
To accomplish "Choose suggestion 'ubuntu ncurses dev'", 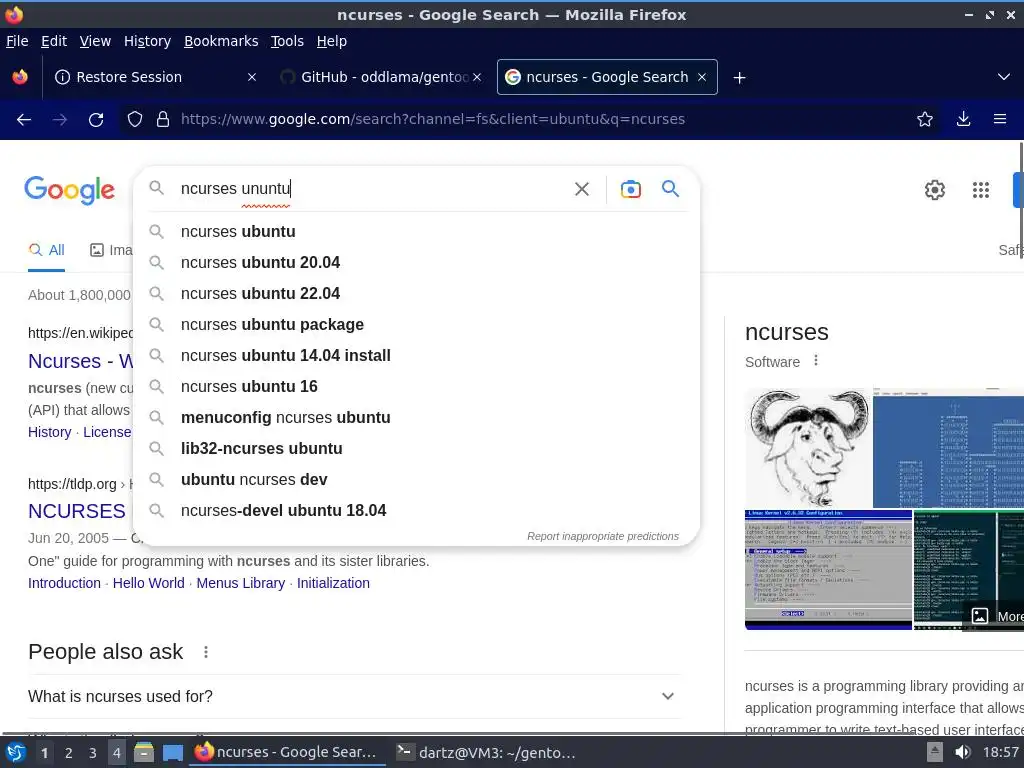I will coord(417,480).
